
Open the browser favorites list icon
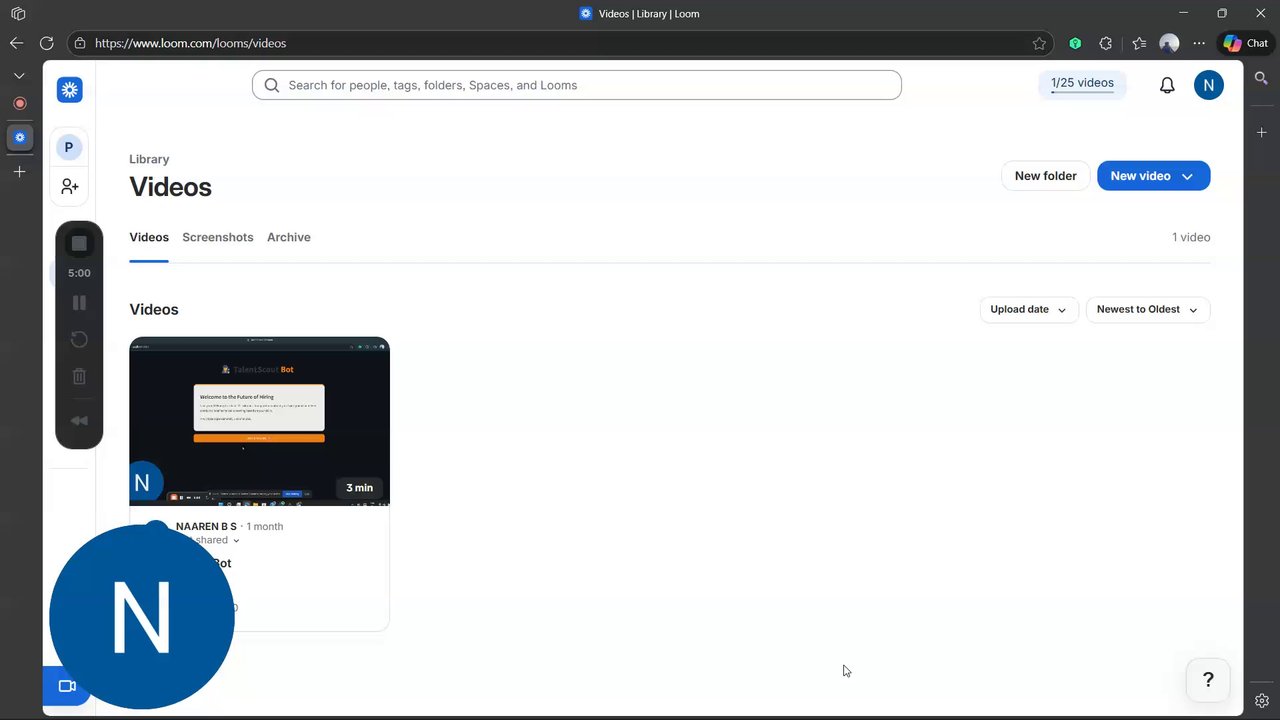click(1139, 43)
